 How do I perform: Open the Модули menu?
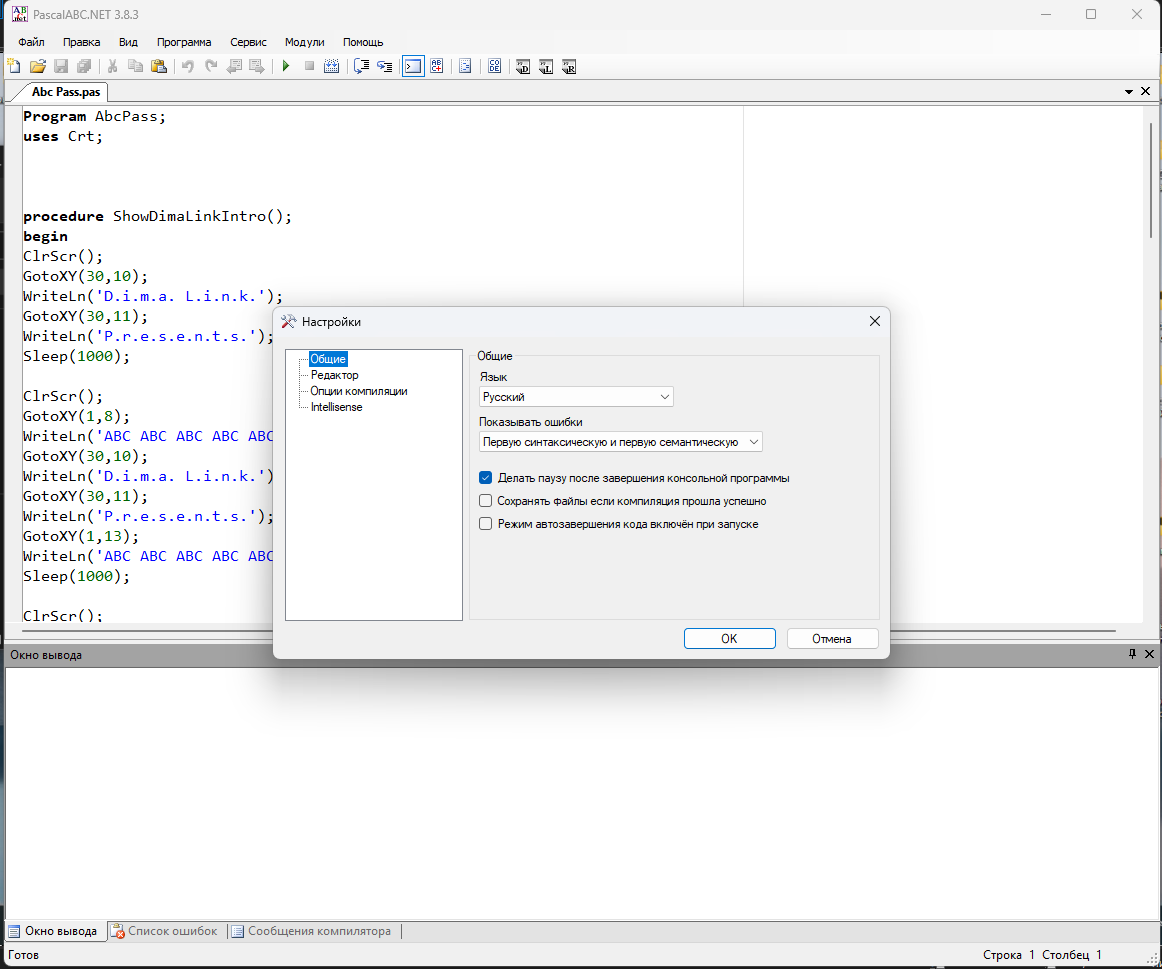pos(305,42)
